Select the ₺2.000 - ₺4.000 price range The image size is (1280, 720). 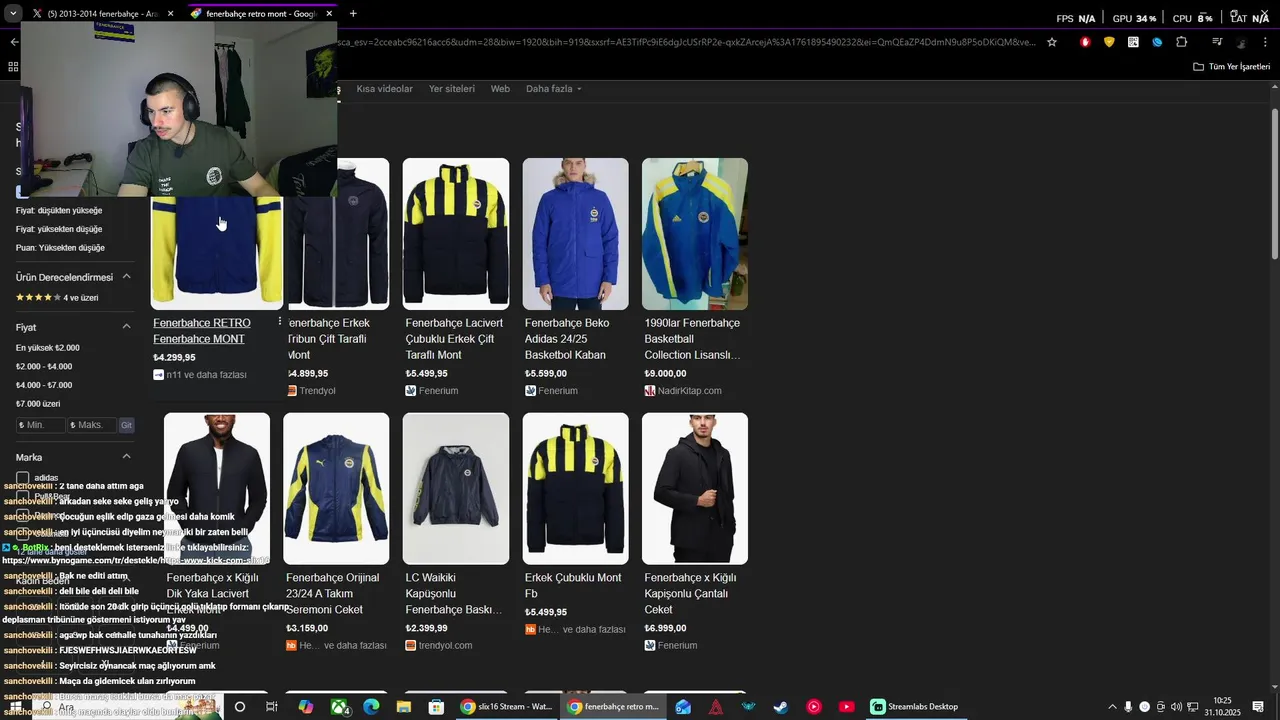click(44, 367)
